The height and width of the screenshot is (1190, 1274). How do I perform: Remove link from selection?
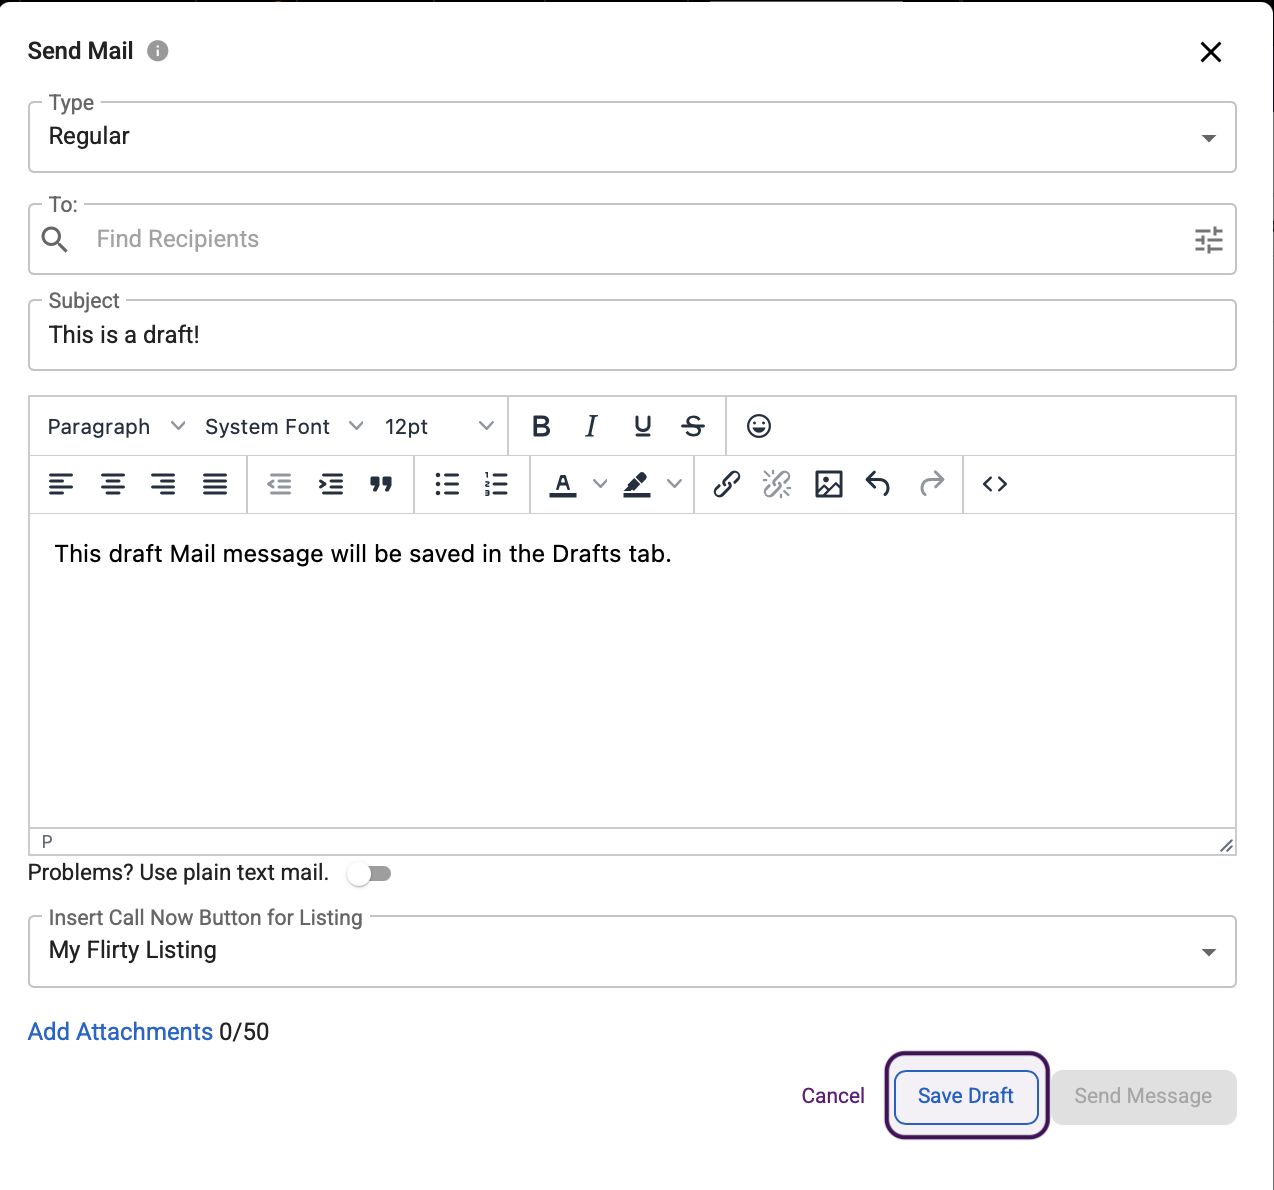click(777, 485)
